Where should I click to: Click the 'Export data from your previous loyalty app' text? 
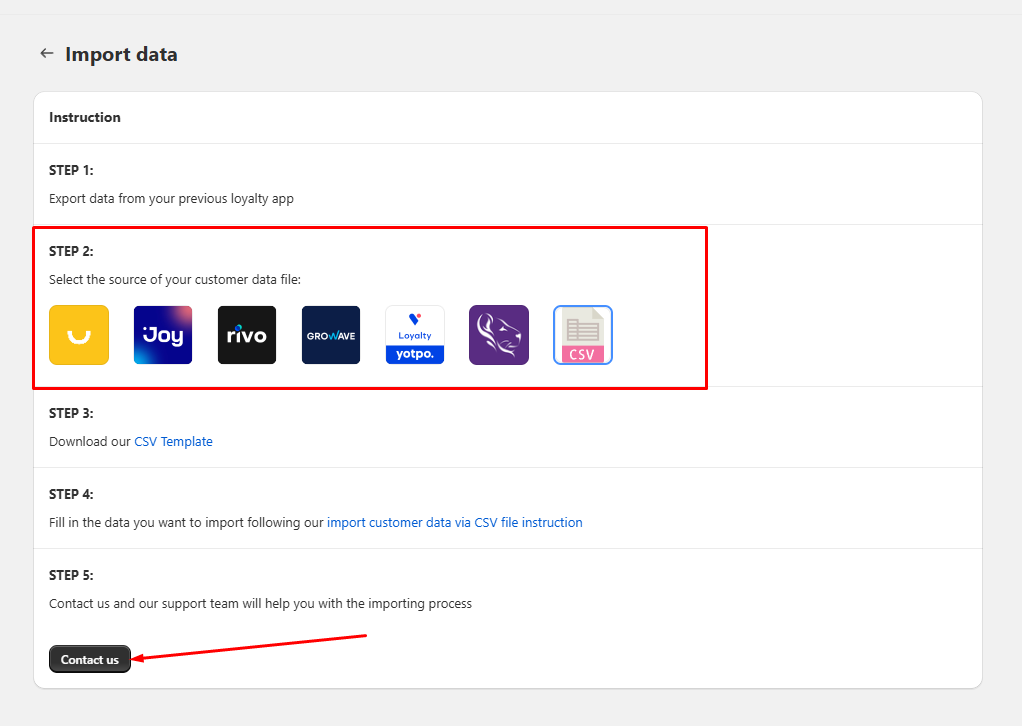pyautogui.click(x=171, y=198)
